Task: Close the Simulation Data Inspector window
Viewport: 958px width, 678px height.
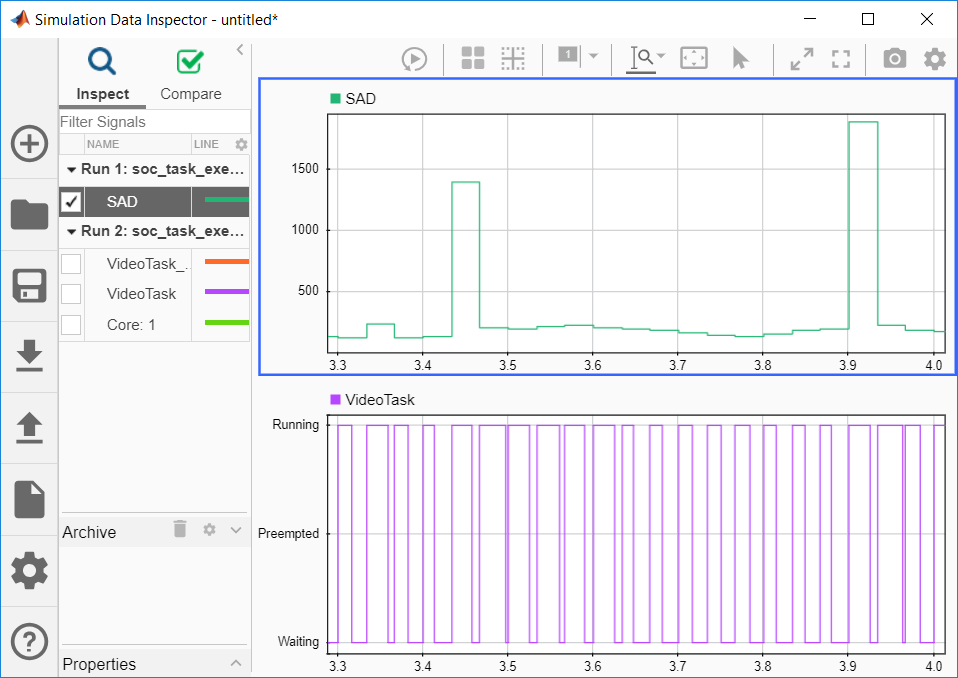Action: click(x=927, y=19)
